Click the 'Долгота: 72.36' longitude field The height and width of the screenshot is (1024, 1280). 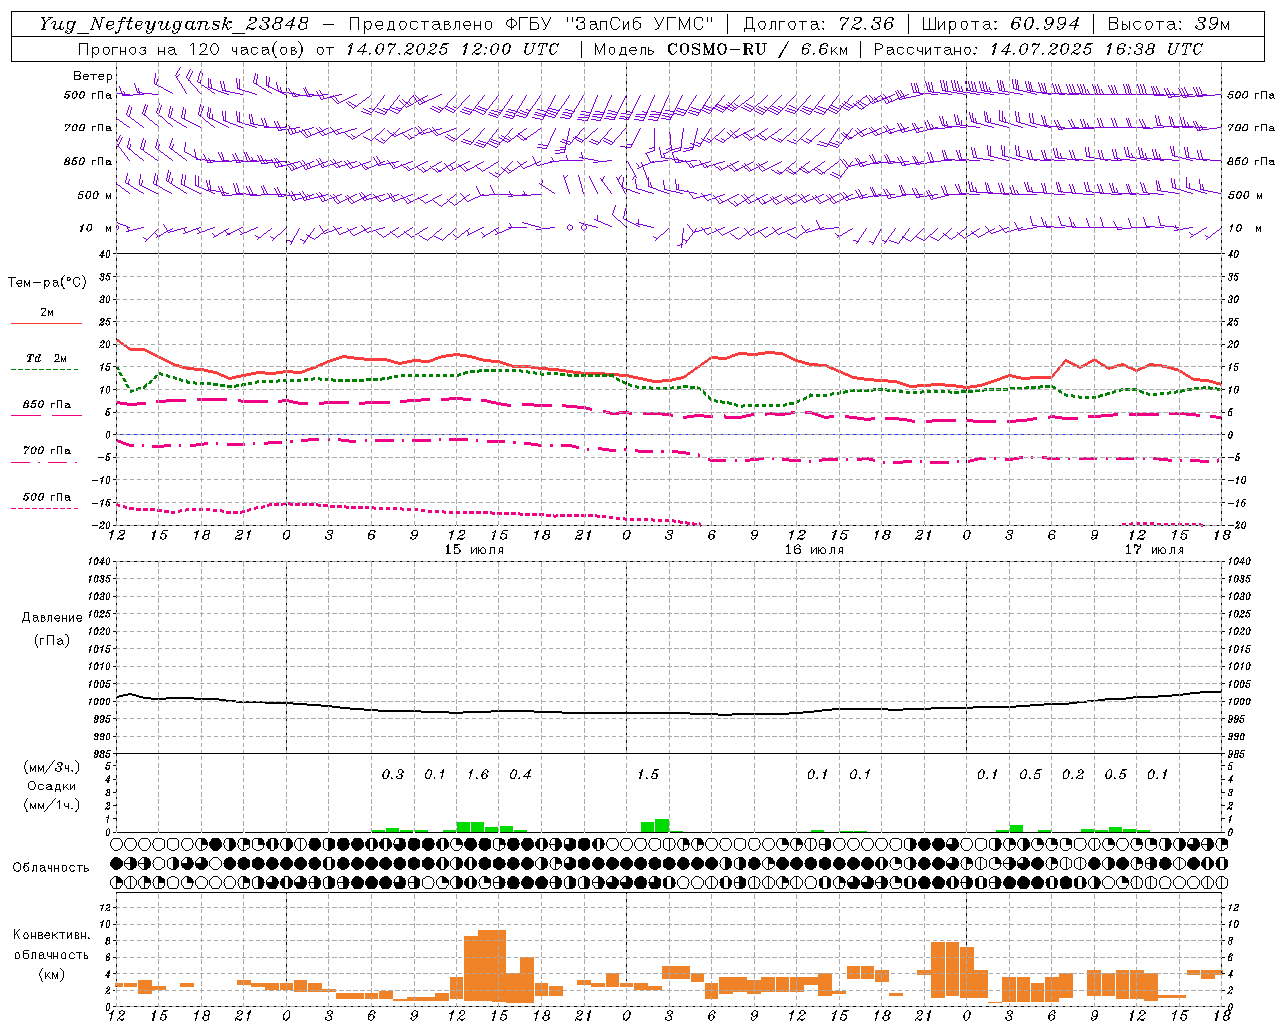tap(819, 24)
